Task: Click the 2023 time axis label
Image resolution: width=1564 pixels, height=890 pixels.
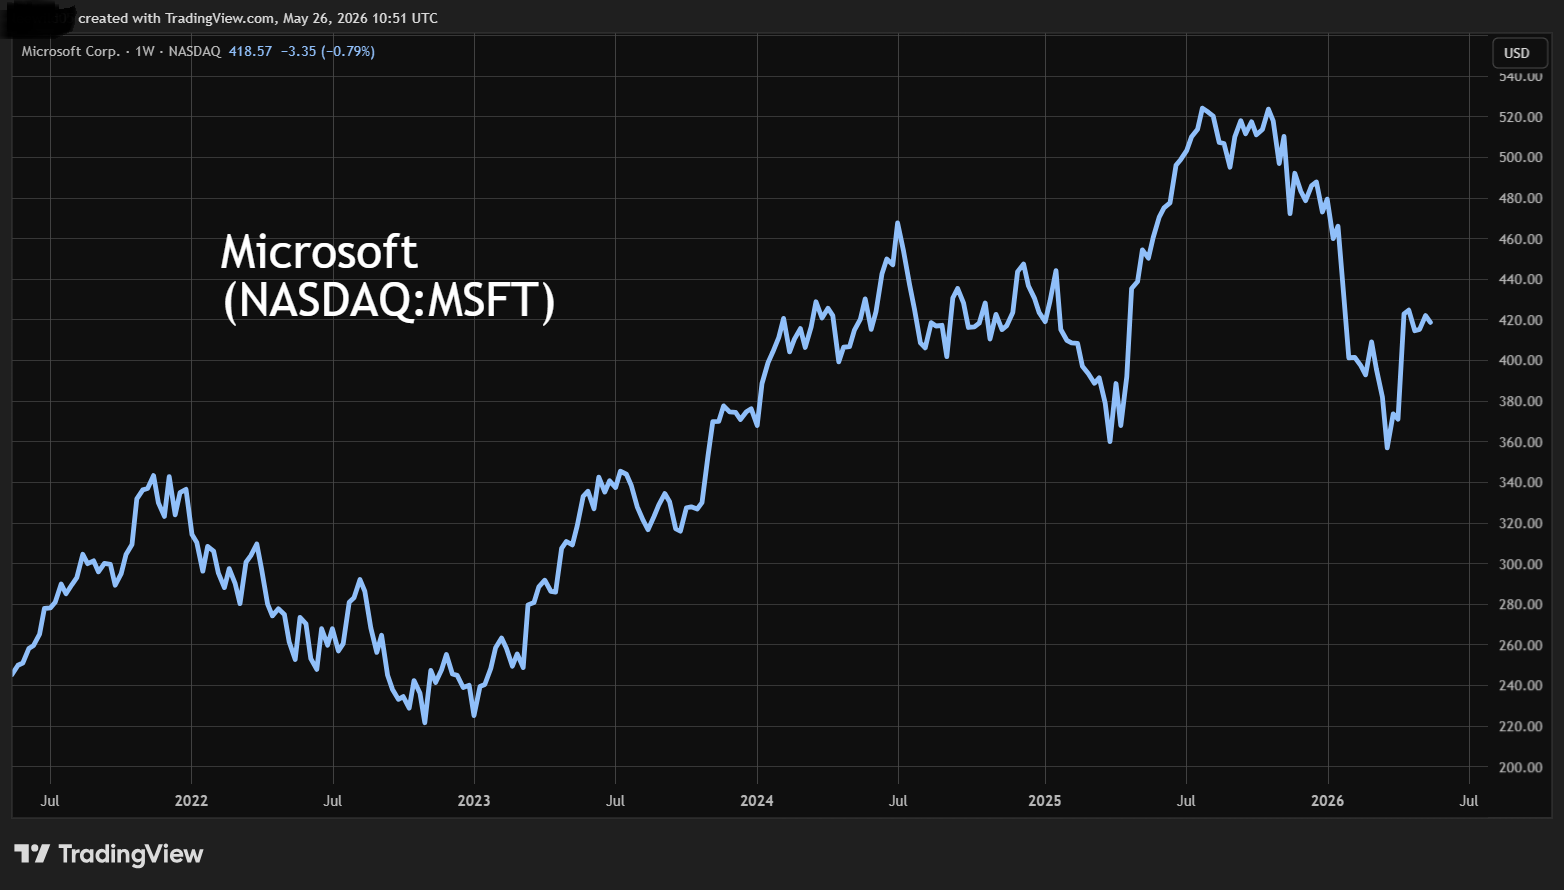Action: [474, 800]
